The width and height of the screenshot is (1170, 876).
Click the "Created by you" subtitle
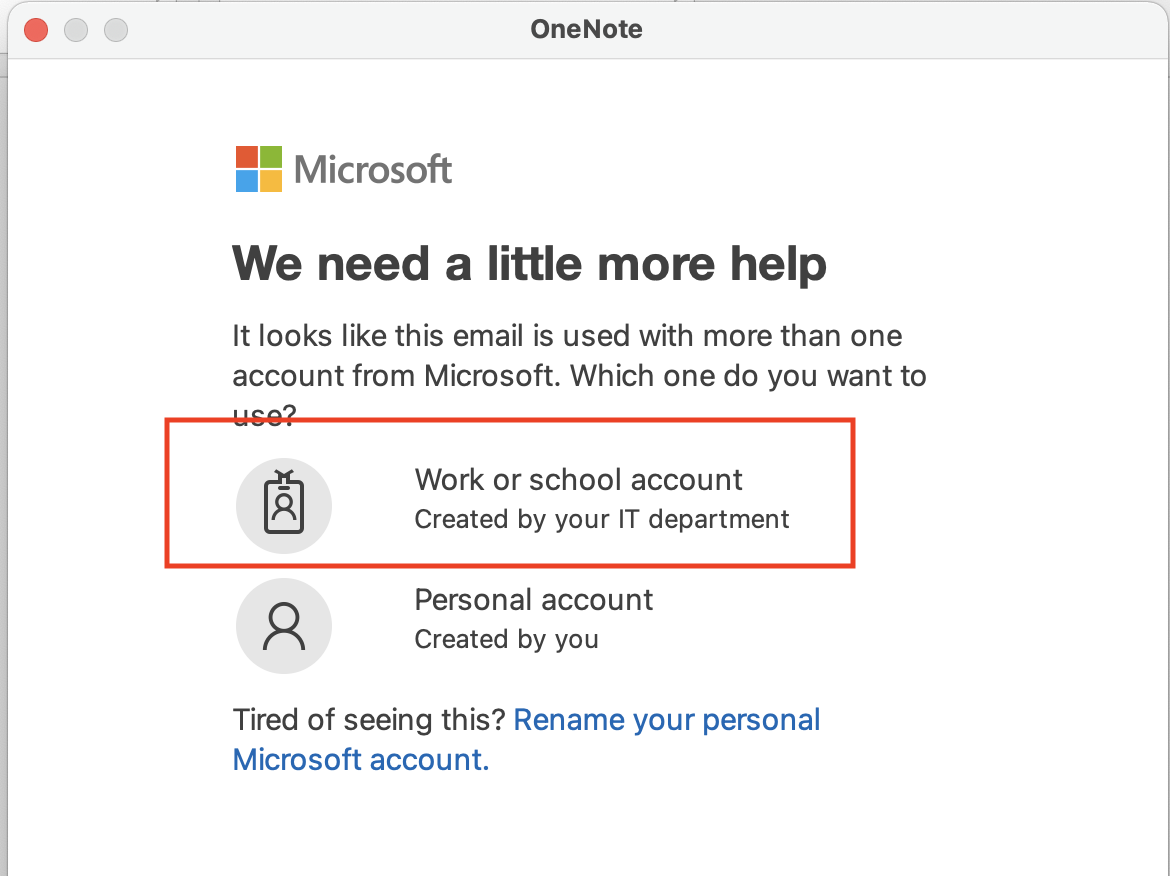[x=506, y=640]
